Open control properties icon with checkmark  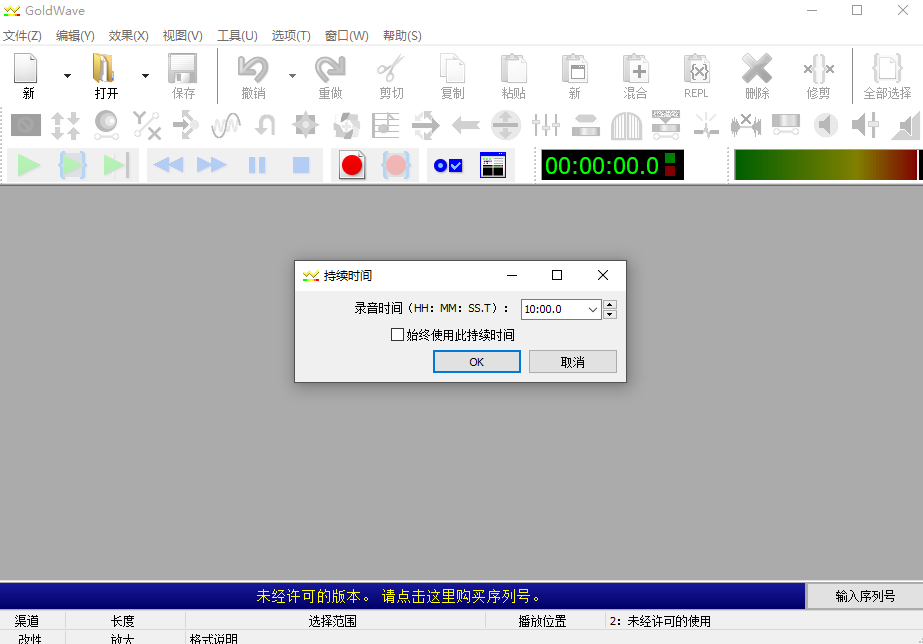448,165
